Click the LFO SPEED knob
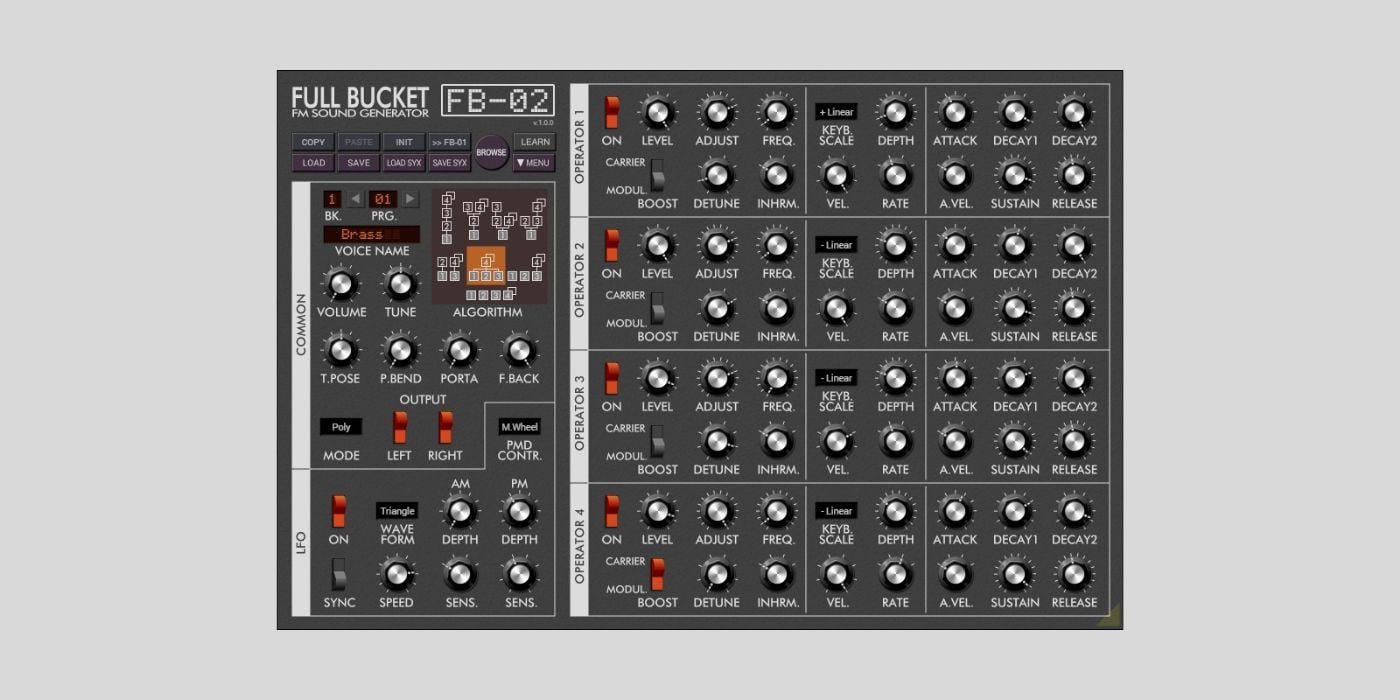The height and width of the screenshot is (700, 1400). point(396,575)
